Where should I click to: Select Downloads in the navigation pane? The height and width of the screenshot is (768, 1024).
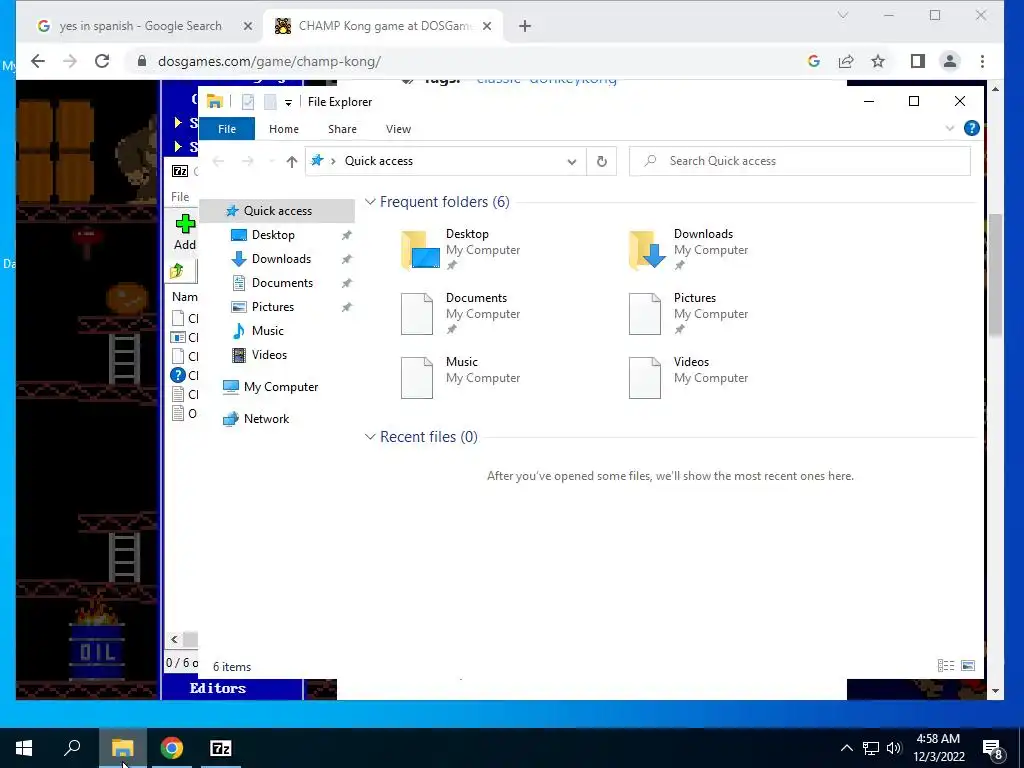pos(281,259)
